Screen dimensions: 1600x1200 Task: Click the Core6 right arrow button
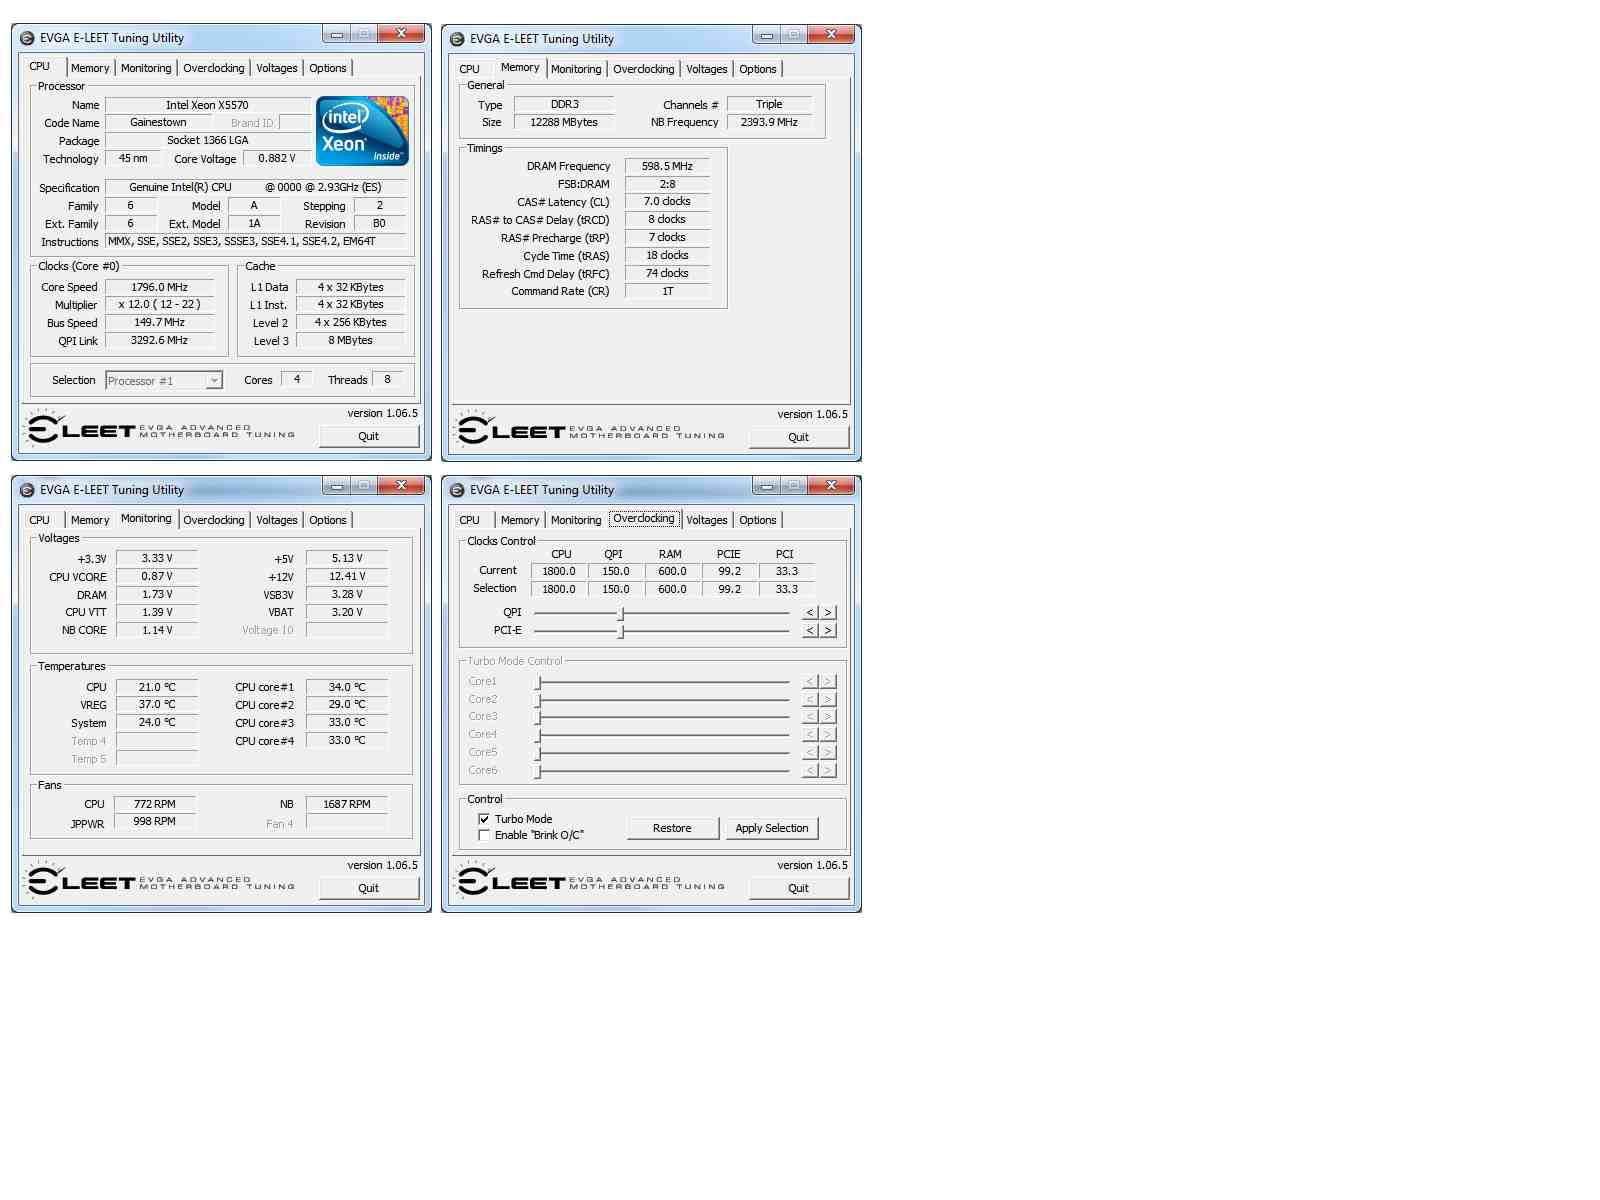(828, 771)
